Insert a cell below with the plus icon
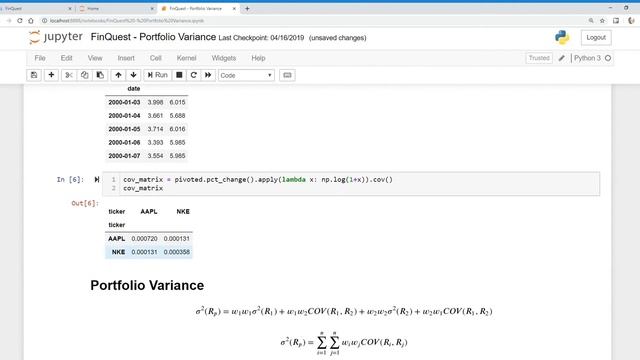This screenshot has width=640, height=360. click(x=51, y=75)
